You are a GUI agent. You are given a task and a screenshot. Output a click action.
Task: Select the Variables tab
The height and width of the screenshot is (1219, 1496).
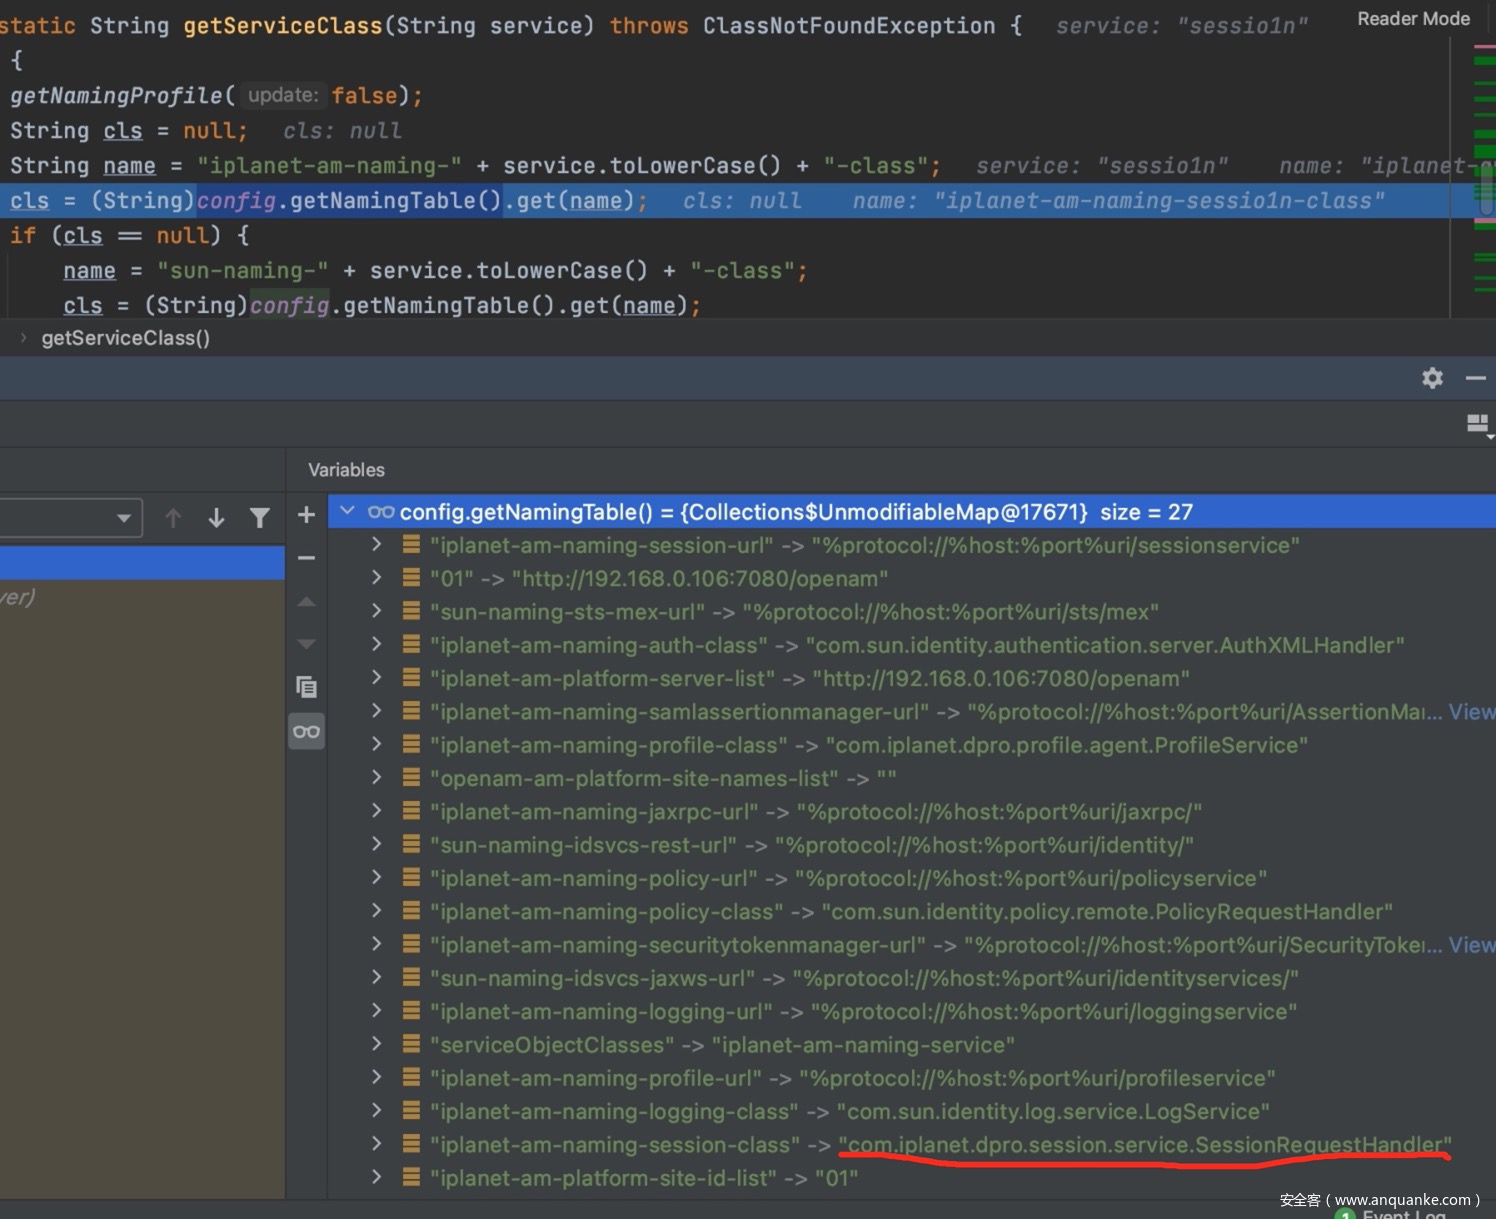pyautogui.click(x=346, y=470)
